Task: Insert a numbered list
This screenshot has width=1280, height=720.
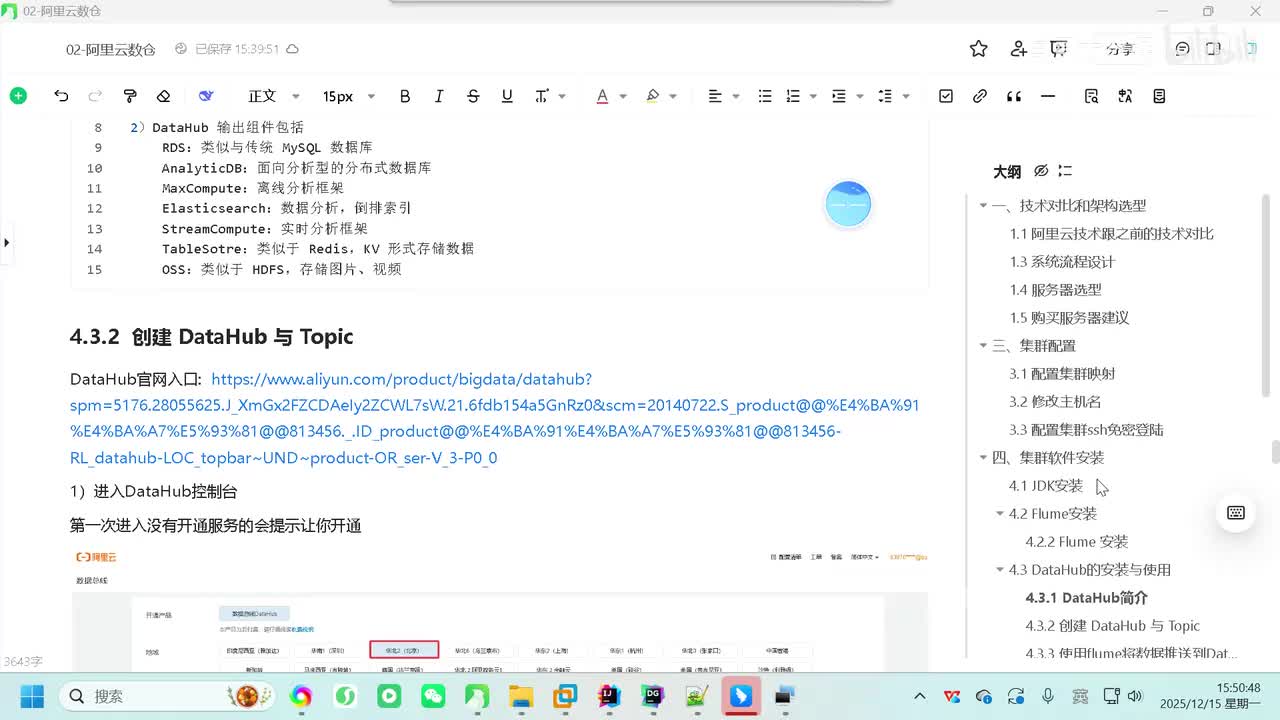Action: (x=793, y=96)
